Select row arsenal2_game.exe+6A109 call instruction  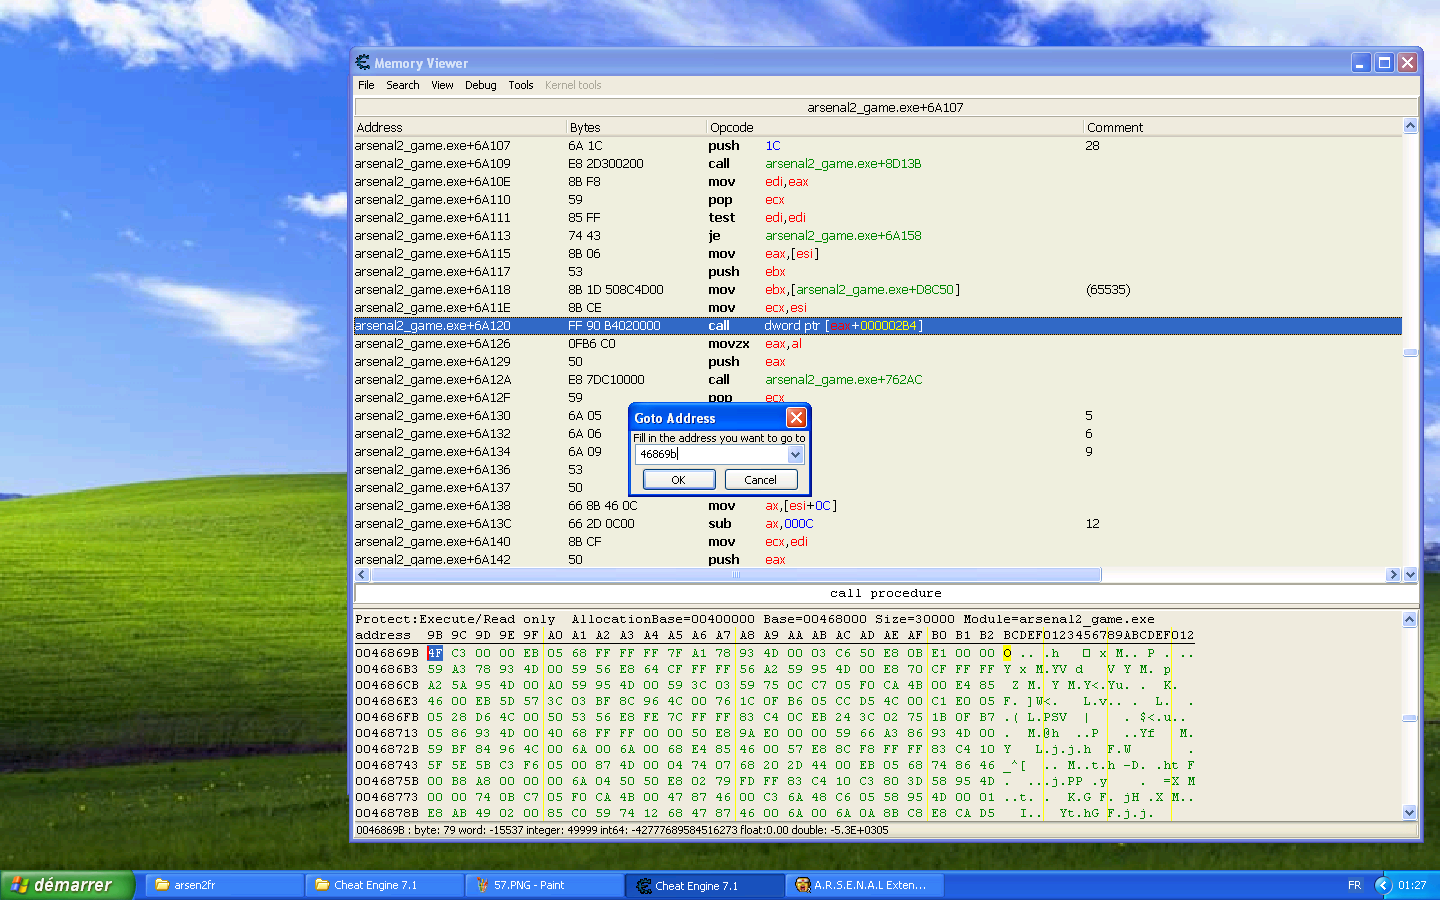tap(878, 164)
